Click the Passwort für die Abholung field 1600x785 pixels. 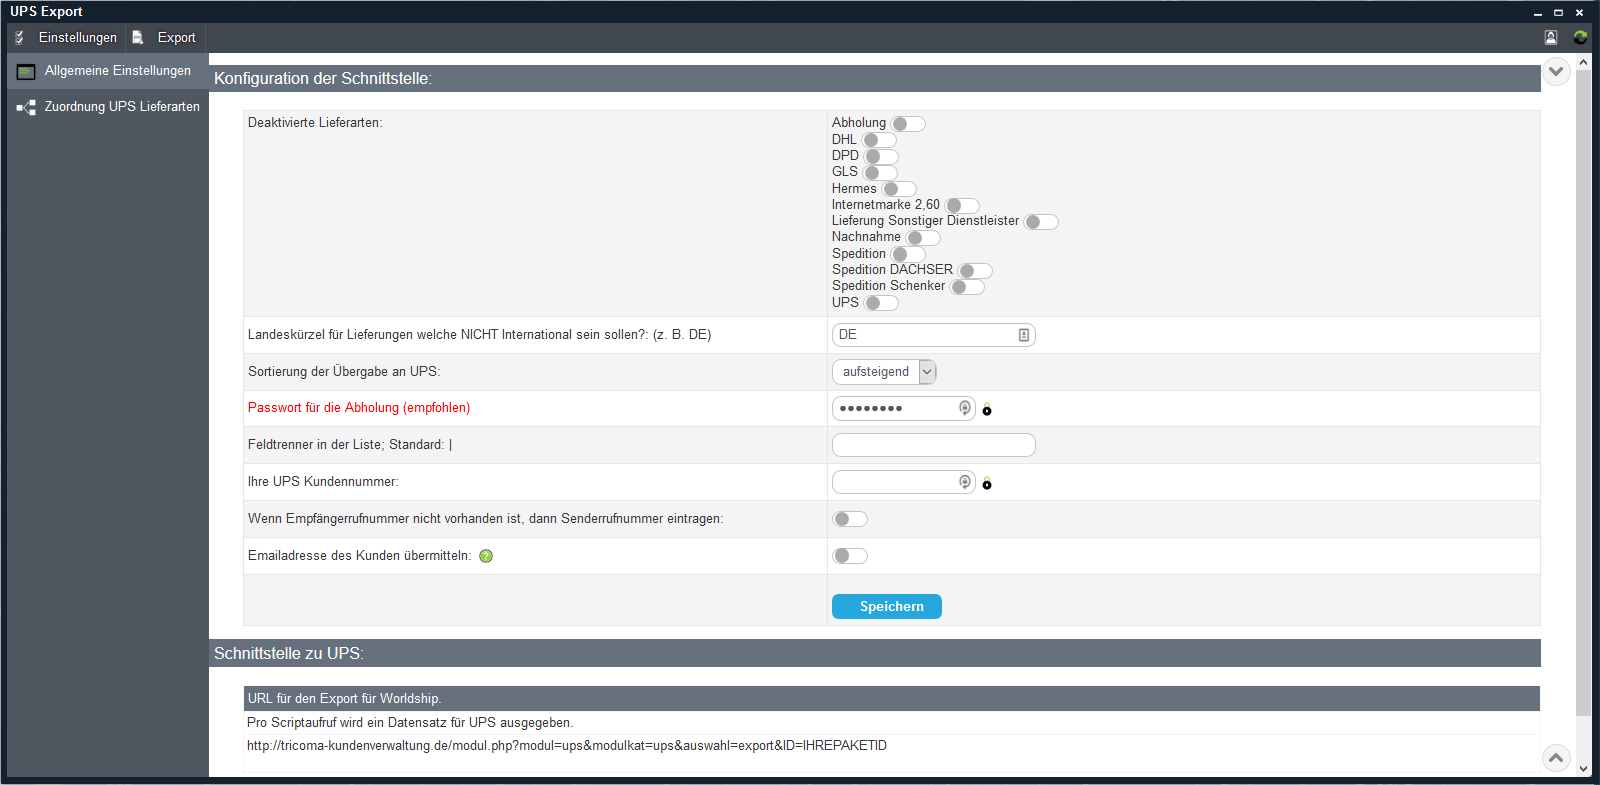903,408
